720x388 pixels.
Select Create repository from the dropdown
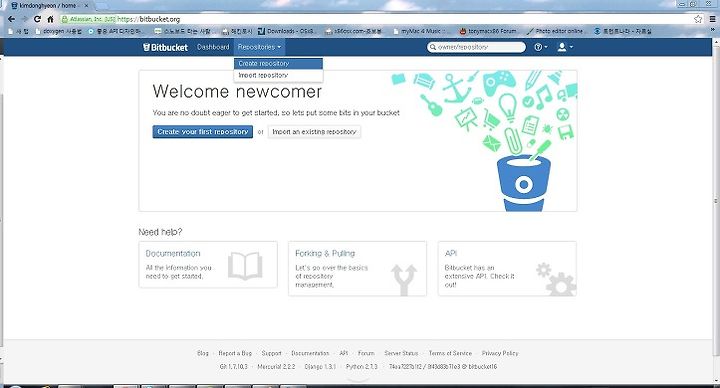pos(278,63)
